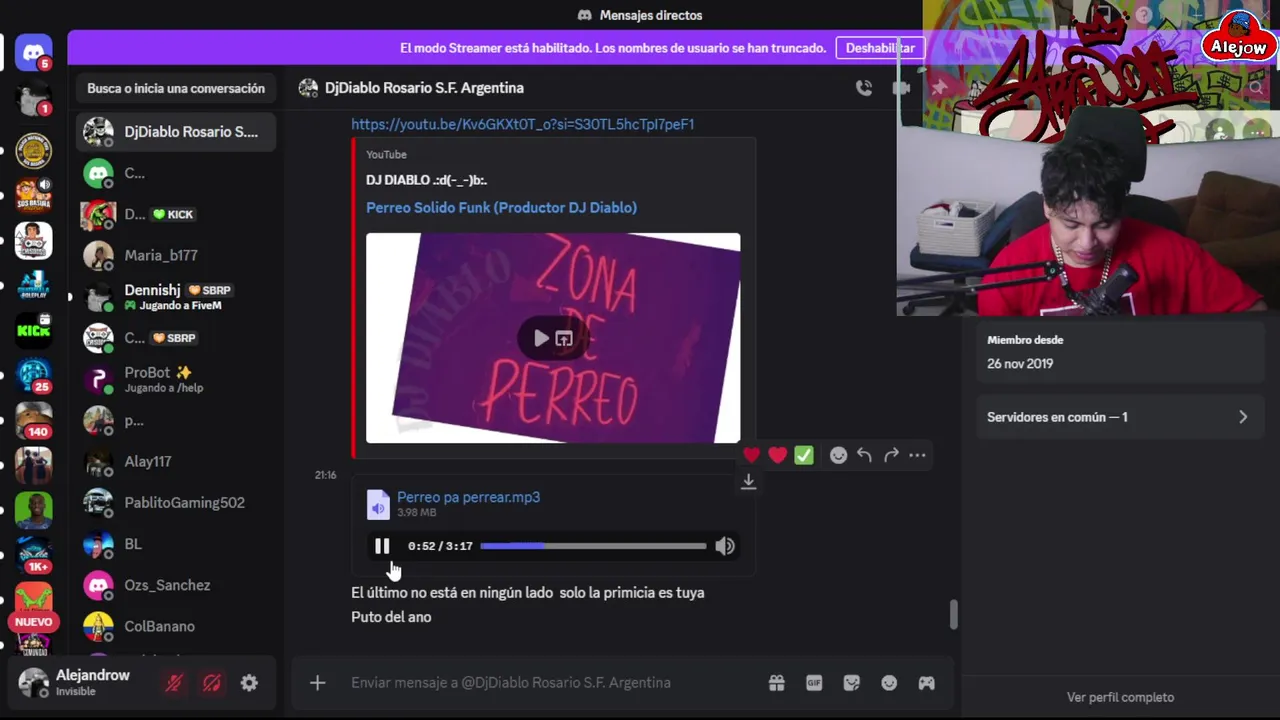Click DjDiablo Rosario S.F. Argentina header name

pyautogui.click(x=424, y=88)
